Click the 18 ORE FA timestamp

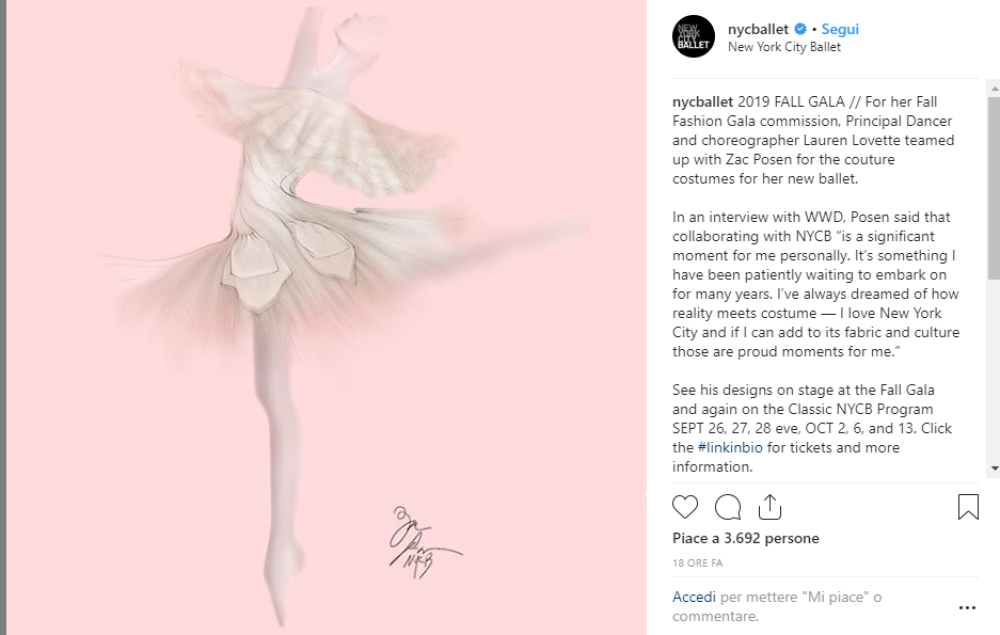coord(697,563)
